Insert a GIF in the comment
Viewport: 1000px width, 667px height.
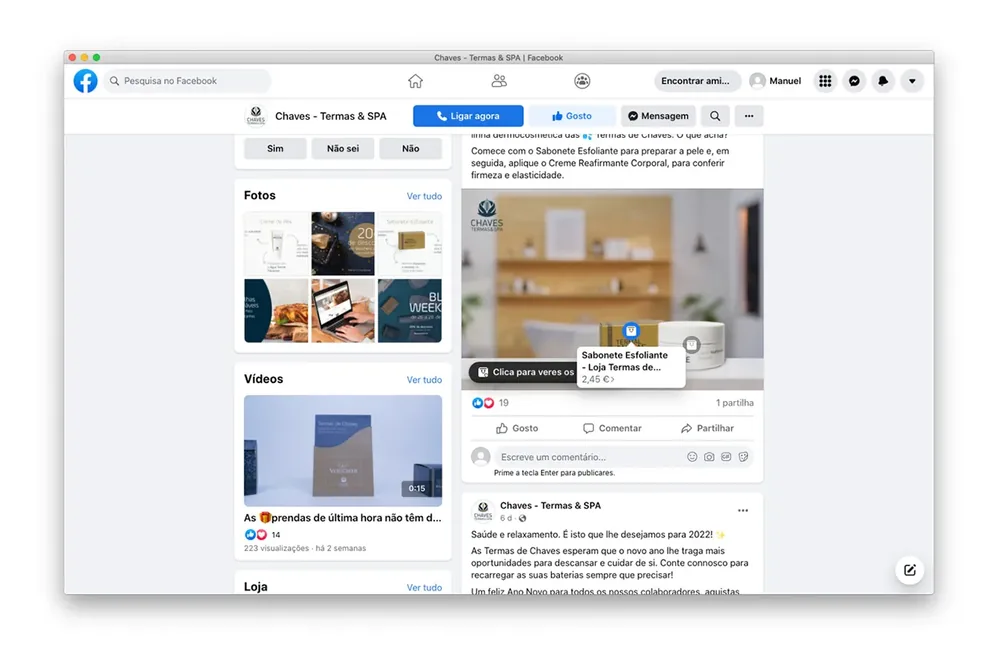coord(726,457)
